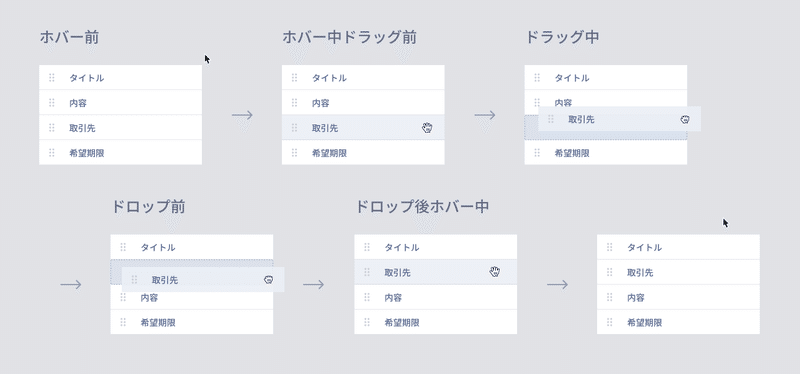Click open hand icon in ドロップ後ホバー中 list
The width and height of the screenshot is (800, 374).
point(494,272)
